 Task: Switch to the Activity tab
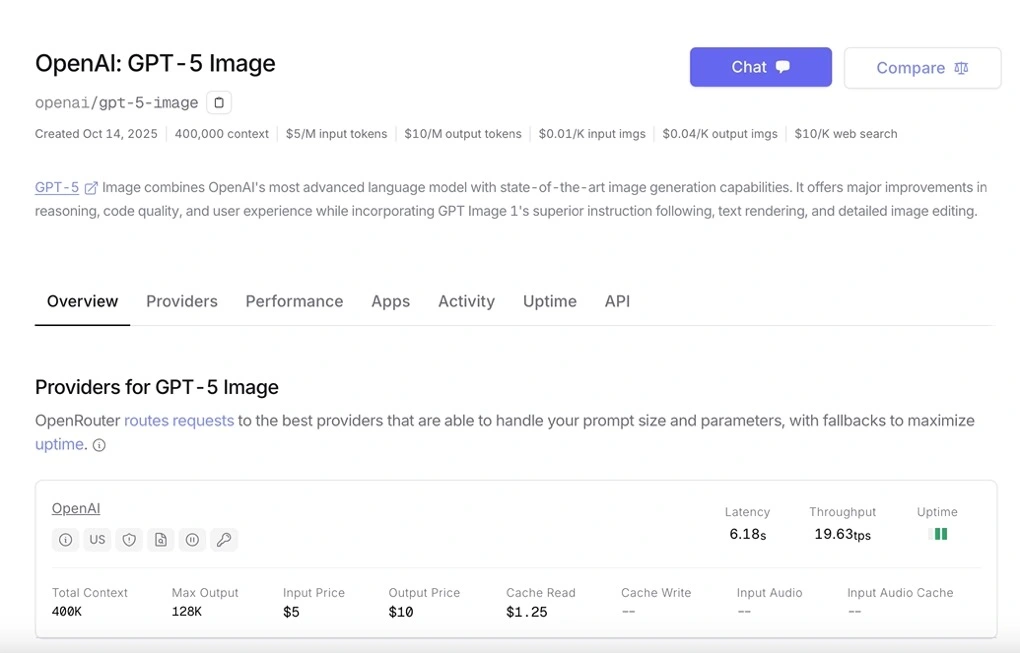tap(466, 301)
